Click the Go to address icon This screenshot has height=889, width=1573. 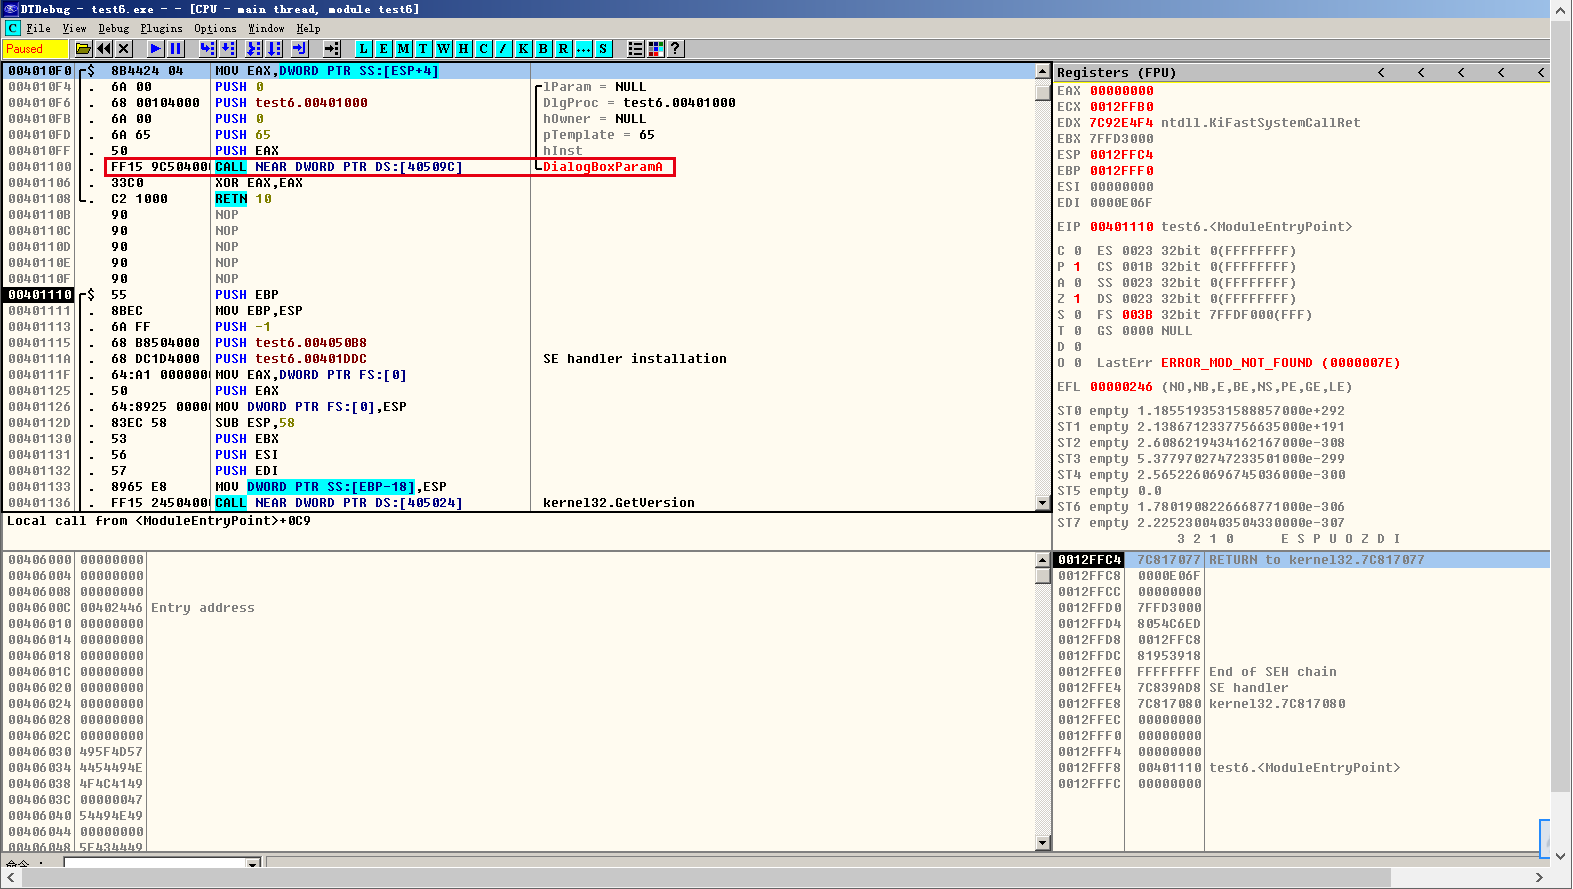(x=332, y=48)
